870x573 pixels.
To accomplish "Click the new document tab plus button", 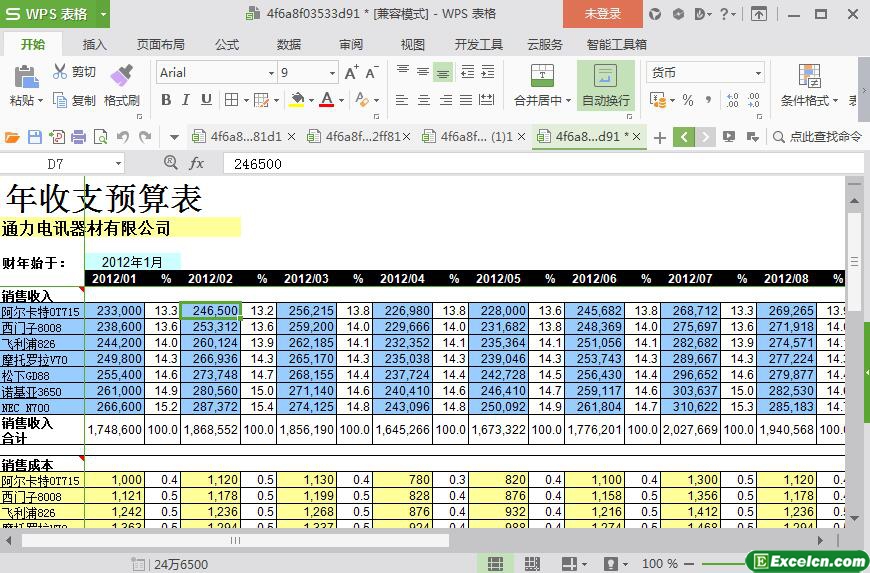I will tap(660, 137).
